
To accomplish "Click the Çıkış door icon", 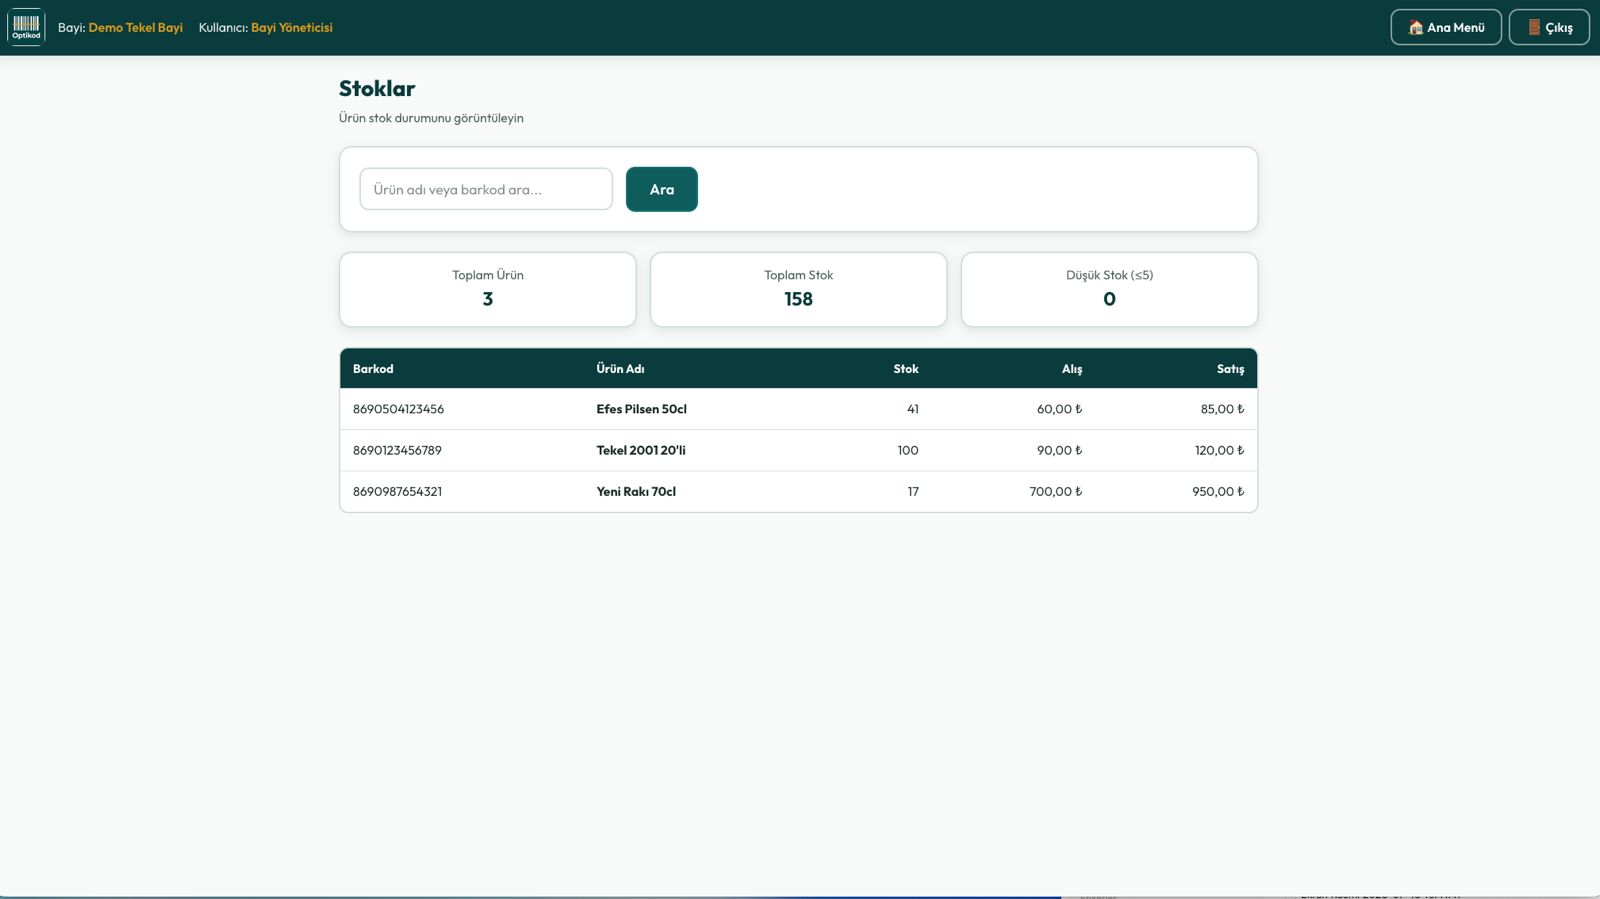I will point(1533,28).
